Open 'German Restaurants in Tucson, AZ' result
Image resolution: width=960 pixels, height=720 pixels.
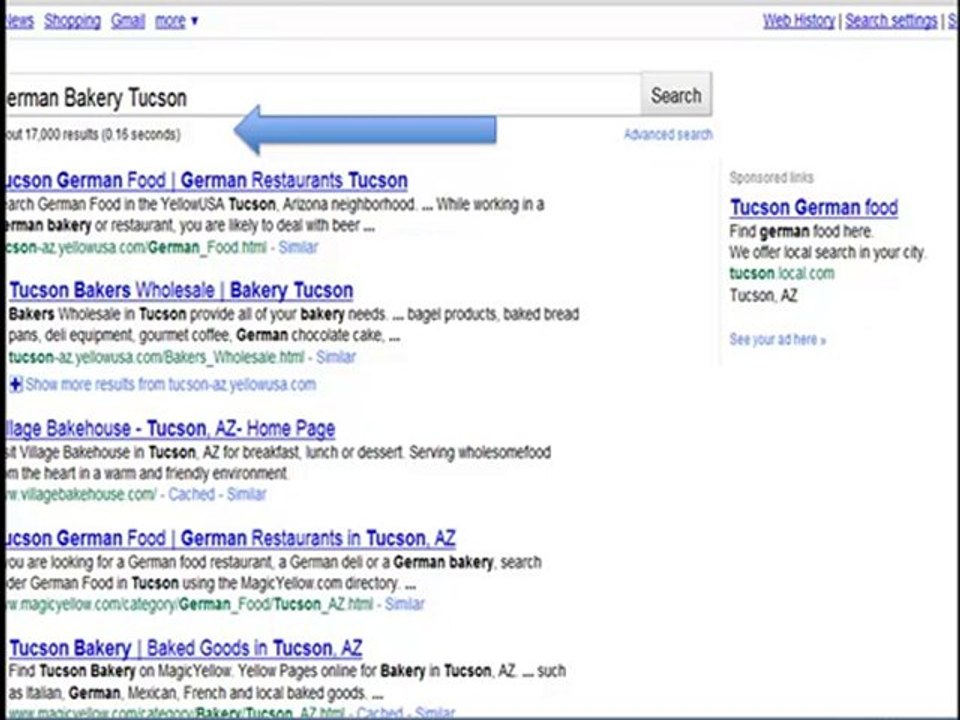tap(230, 538)
